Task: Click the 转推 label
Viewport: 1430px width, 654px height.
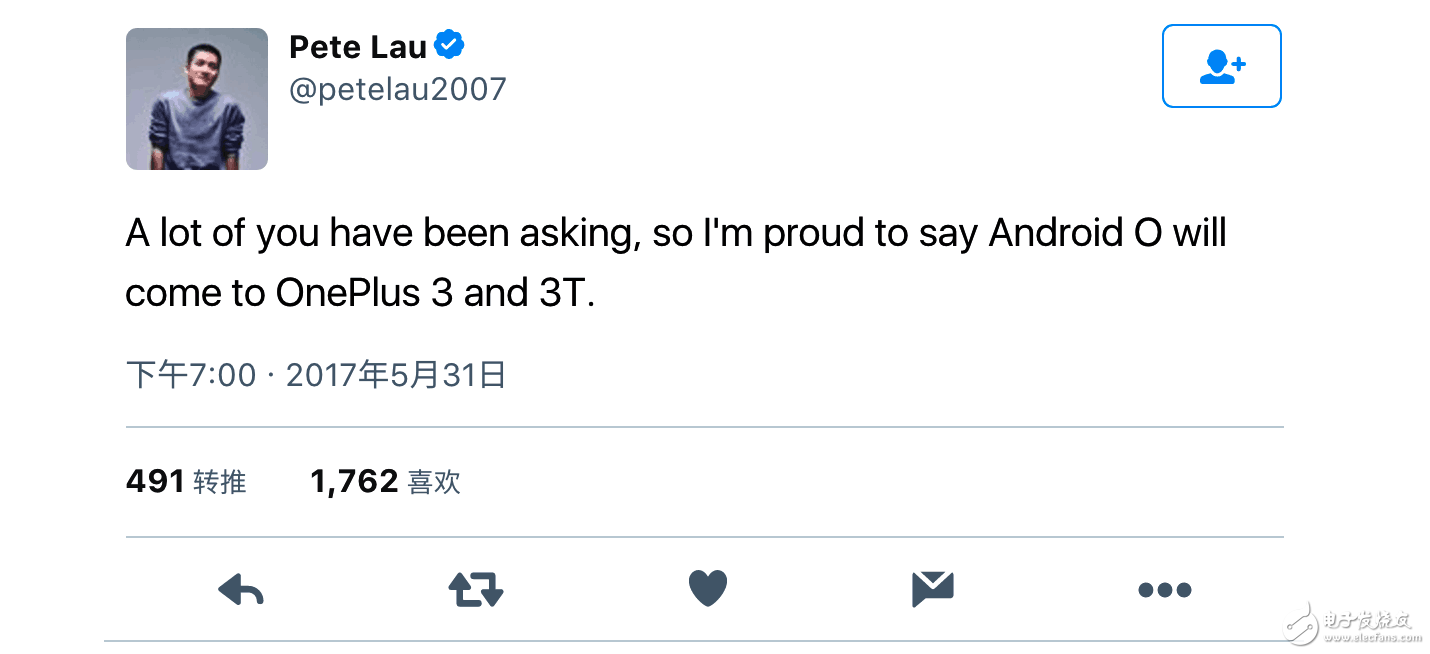Action: (x=220, y=483)
